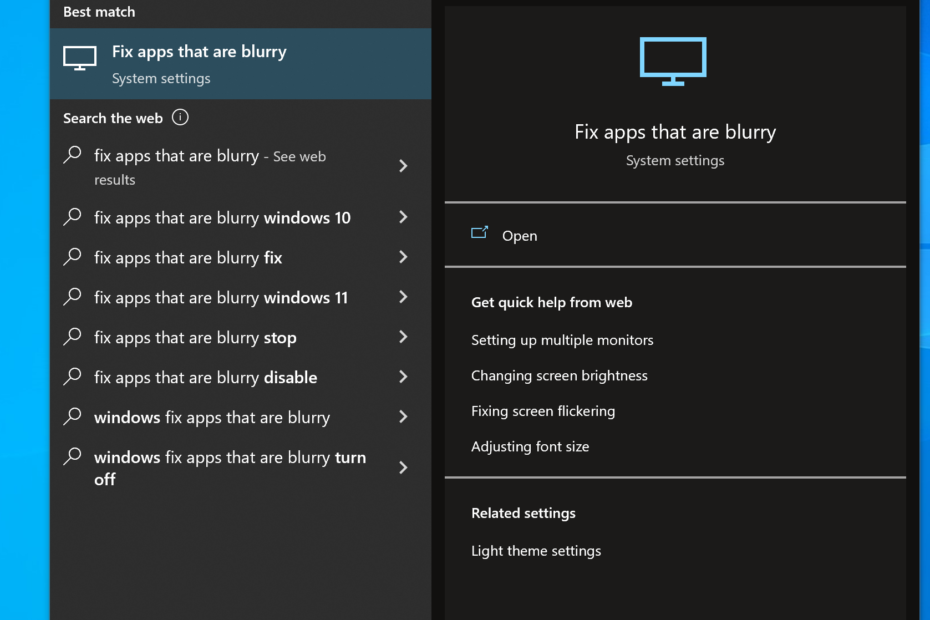Expand the arrow for 'windows fix apps that are blurry'
Image resolution: width=930 pixels, height=620 pixels.
(403, 416)
